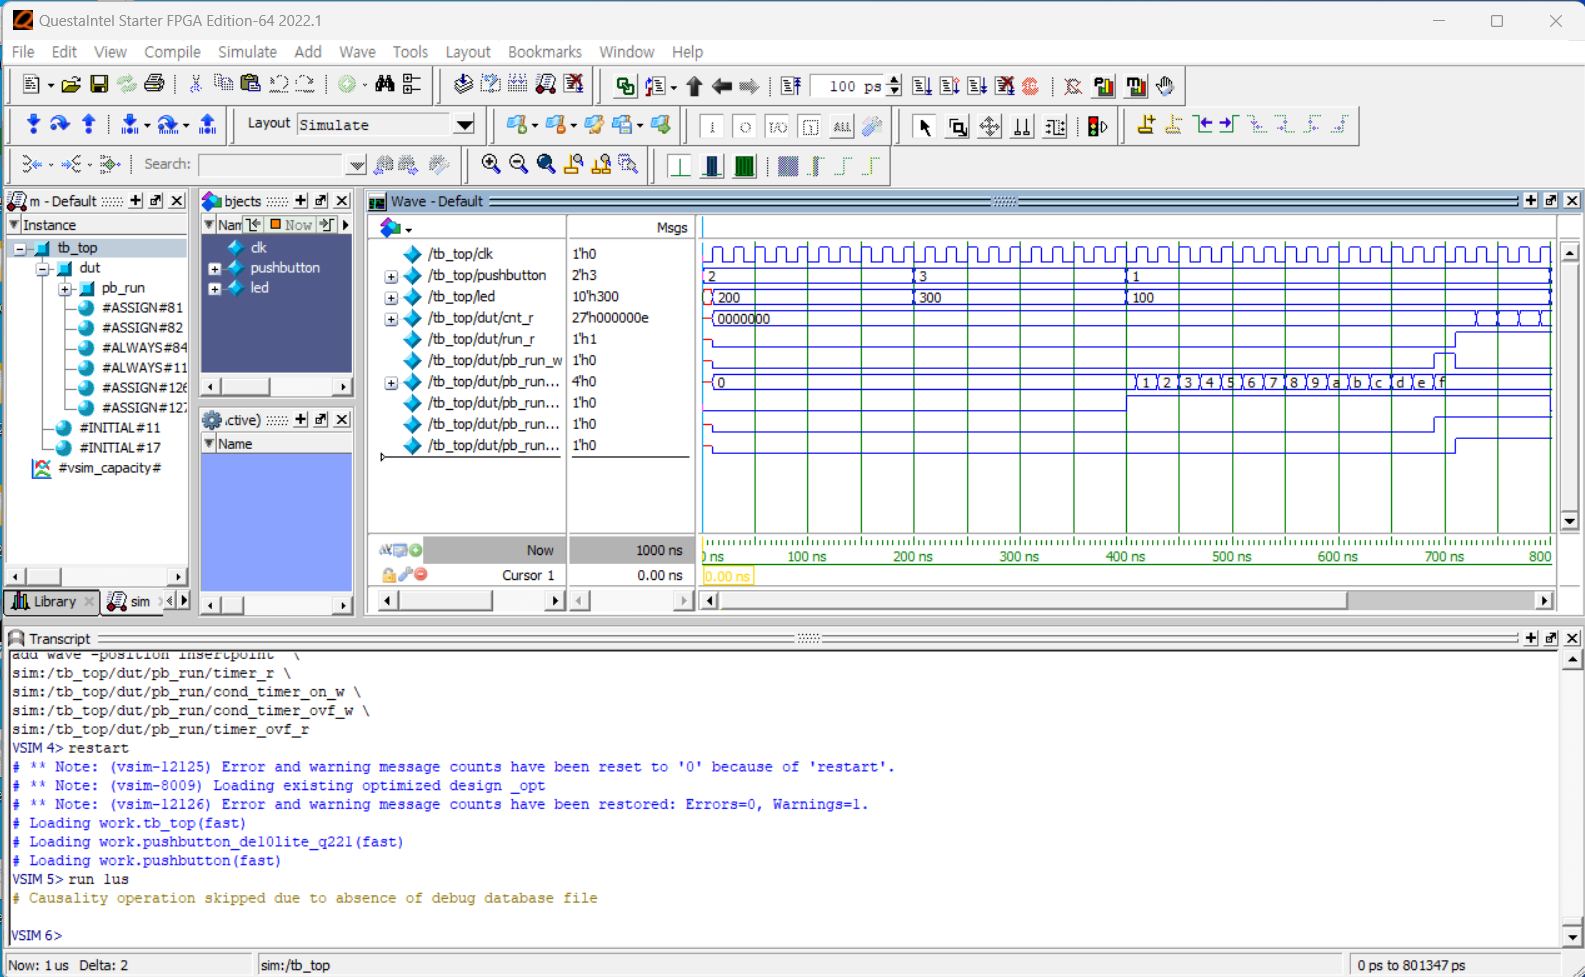Expand the pb_run instance node
Image resolution: width=1585 pixels, height=977 pixels.
(65, 289)
